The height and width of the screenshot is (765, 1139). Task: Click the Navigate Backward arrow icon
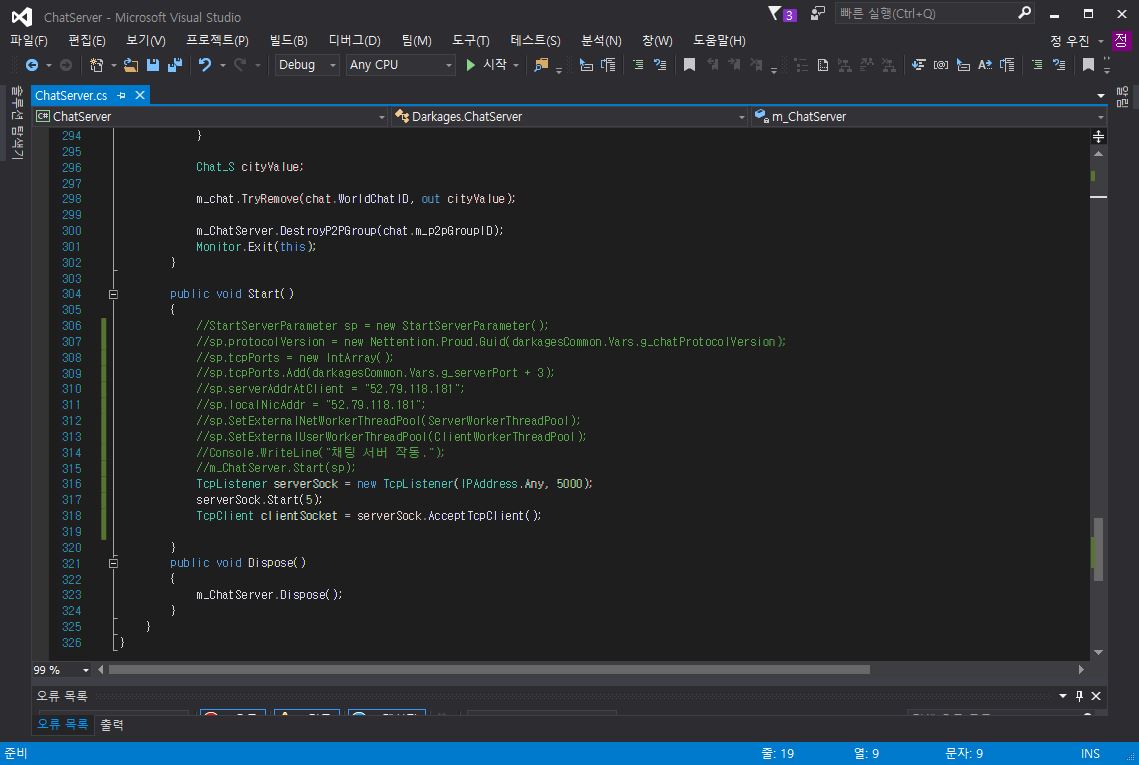click(32, 65)
